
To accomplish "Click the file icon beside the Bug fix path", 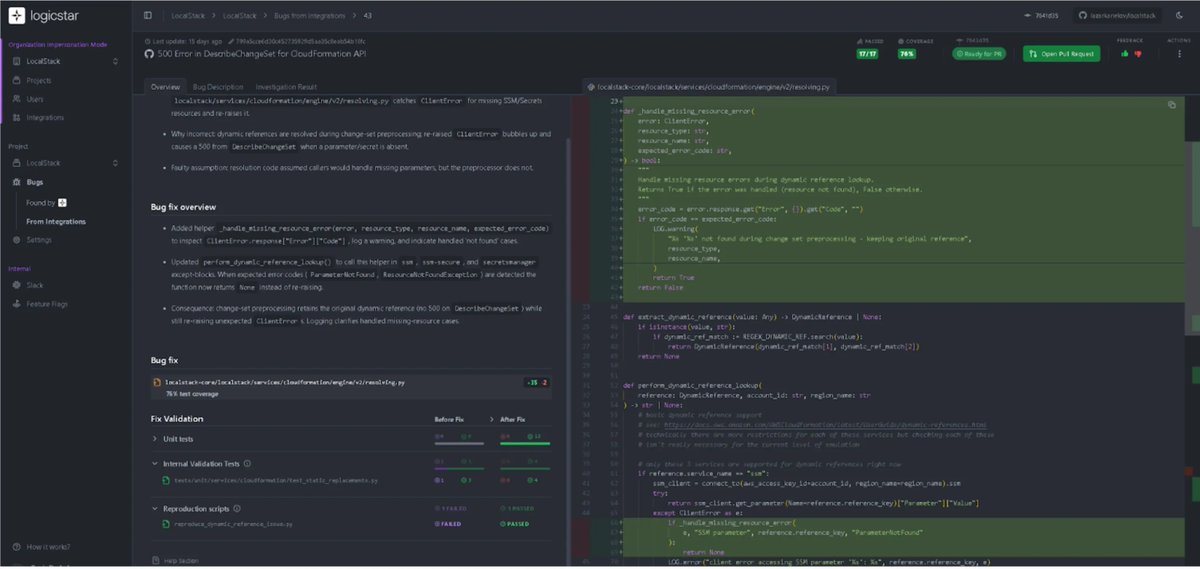I will pos(157,382).
